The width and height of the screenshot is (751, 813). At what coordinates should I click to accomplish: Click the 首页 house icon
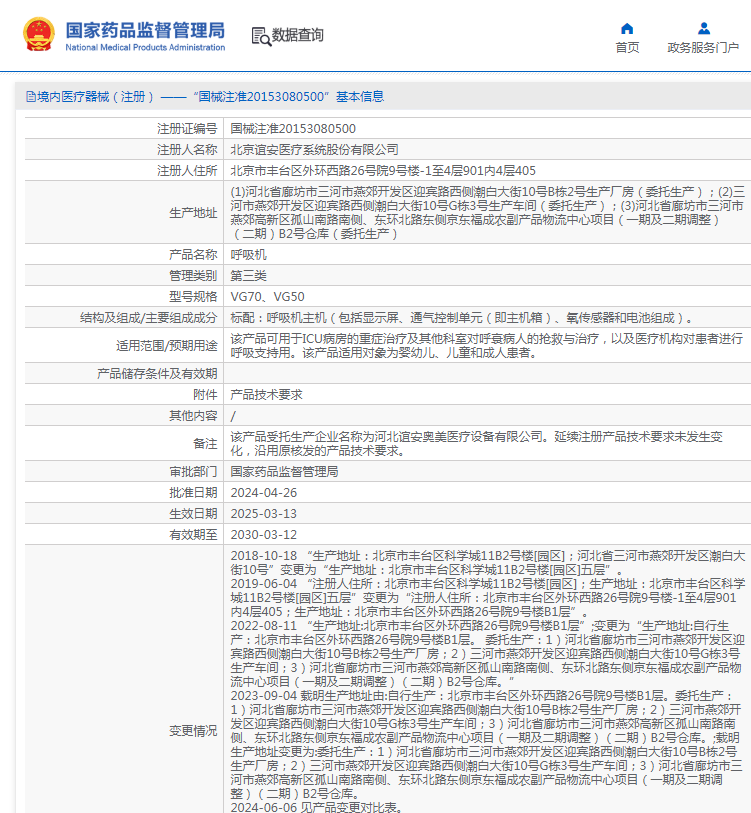627,28
